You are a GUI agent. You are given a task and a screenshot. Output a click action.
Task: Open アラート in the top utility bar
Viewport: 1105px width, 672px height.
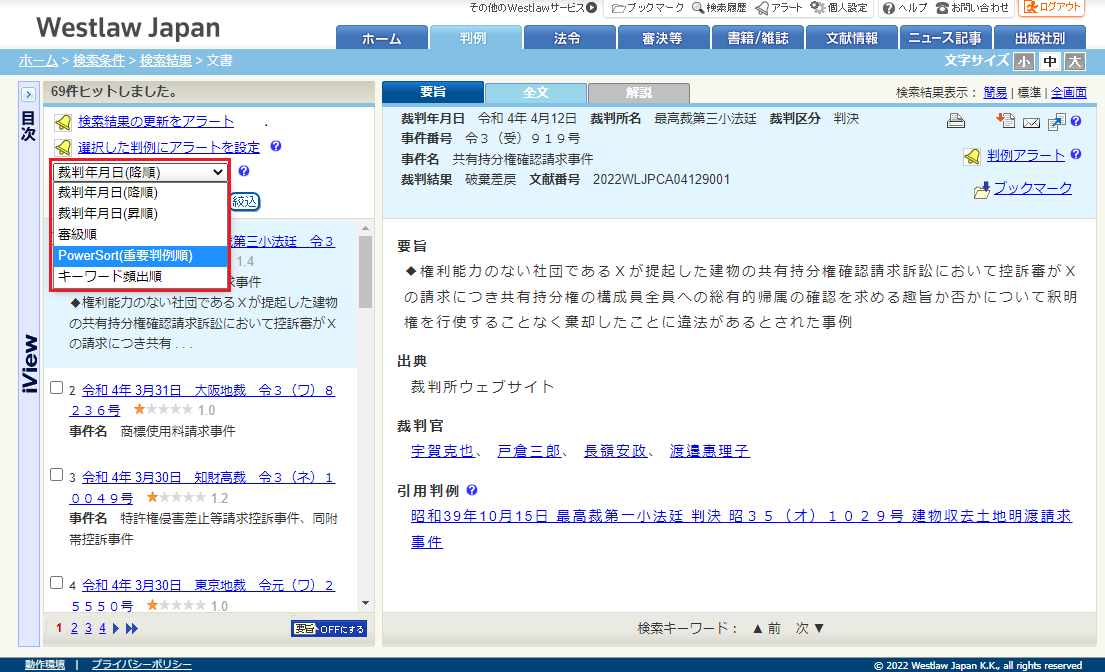[779, 8]
